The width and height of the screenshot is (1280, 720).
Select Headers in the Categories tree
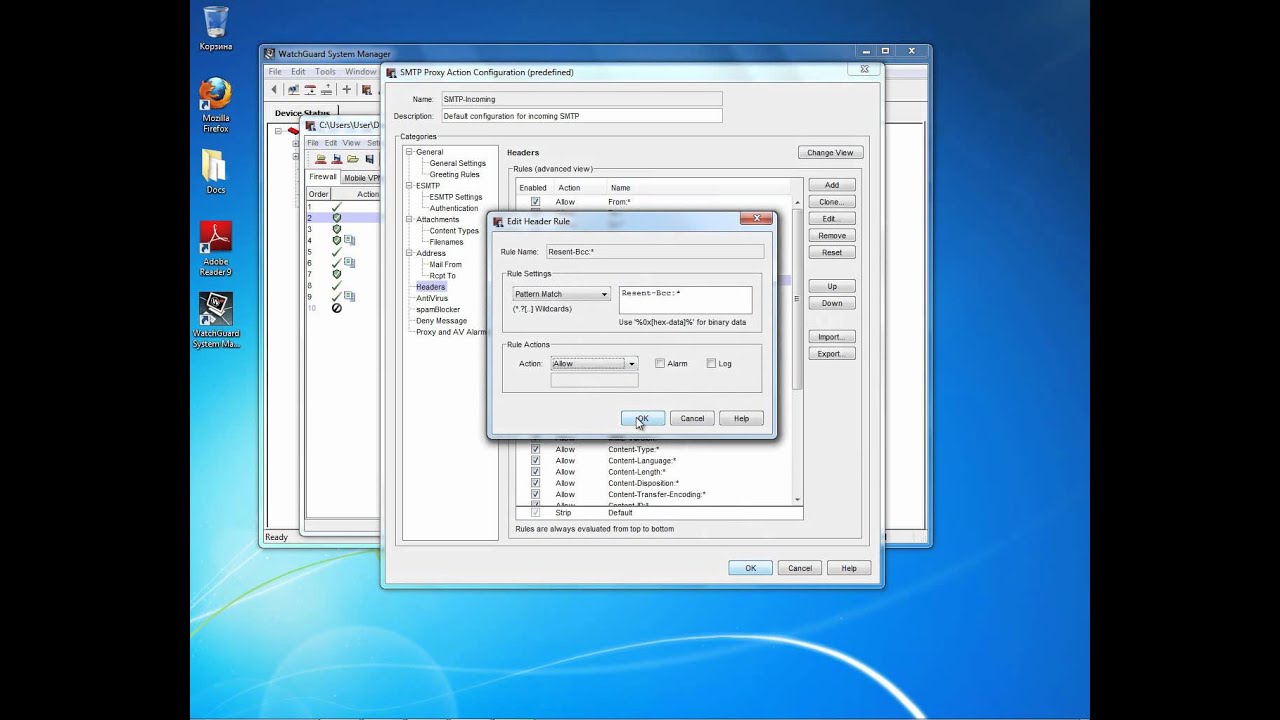(x=431, y=287)
